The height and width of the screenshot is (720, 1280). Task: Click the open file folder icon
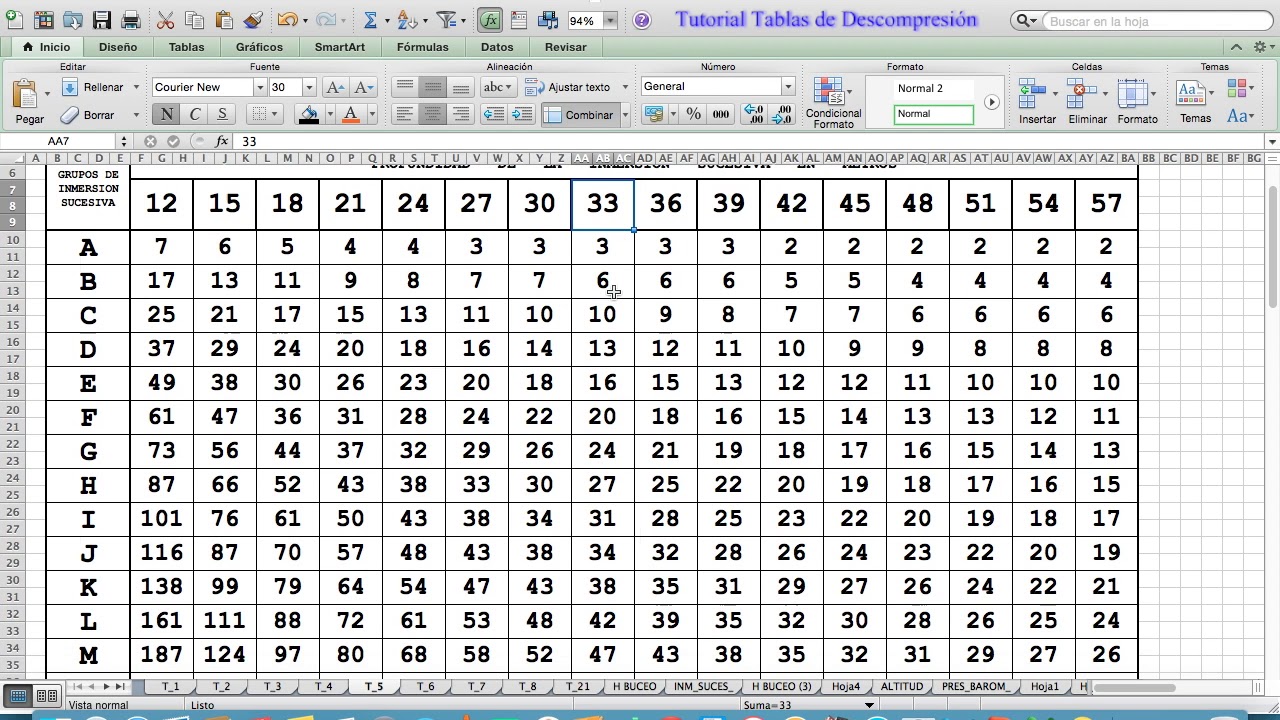pos(72,20)
